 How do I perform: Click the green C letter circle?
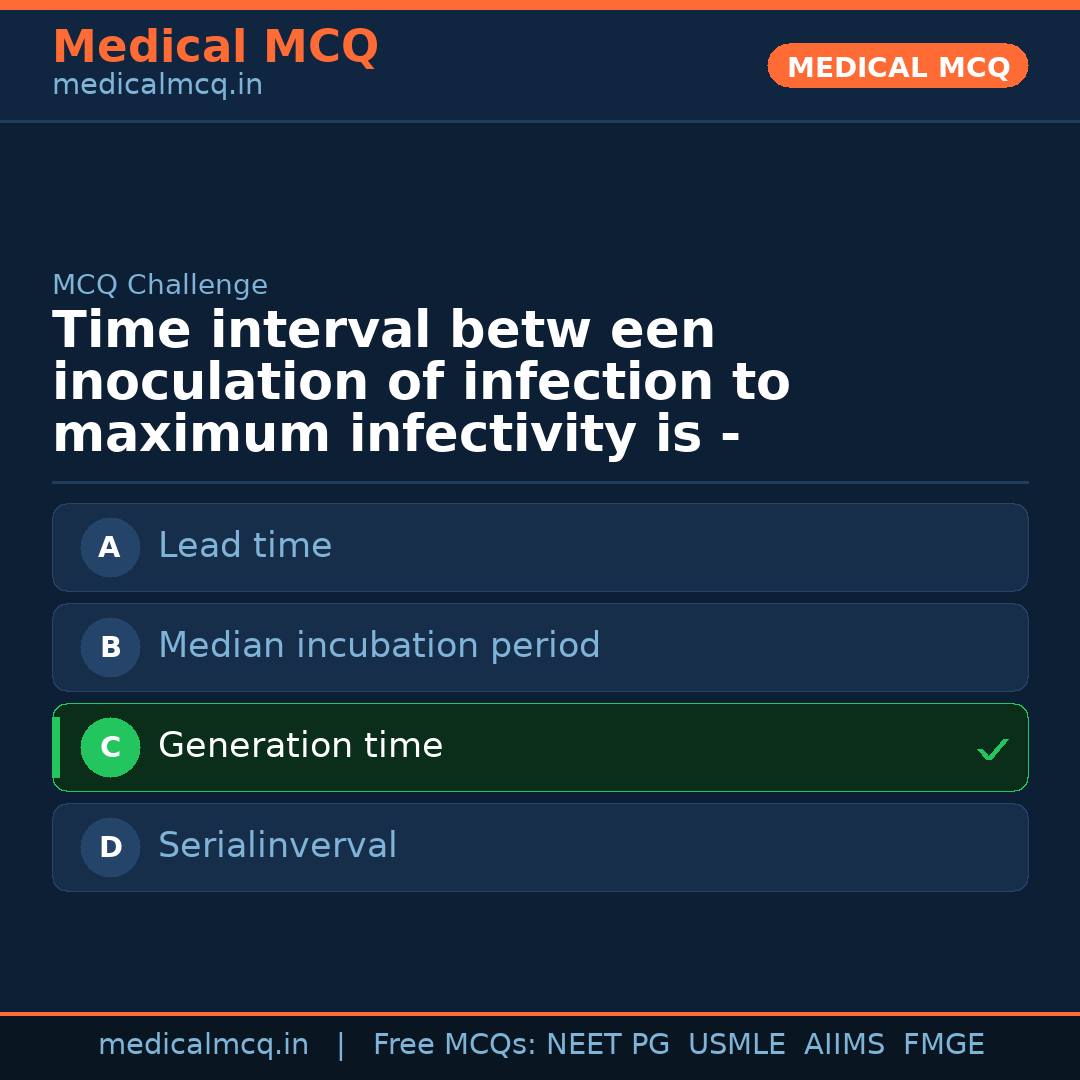click(x=110, y=747)
